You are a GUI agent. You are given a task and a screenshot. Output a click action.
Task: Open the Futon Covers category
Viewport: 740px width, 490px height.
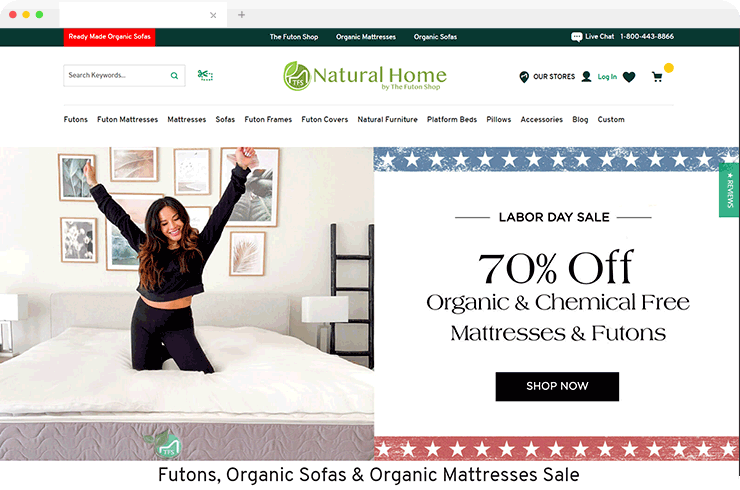point(325,119)
